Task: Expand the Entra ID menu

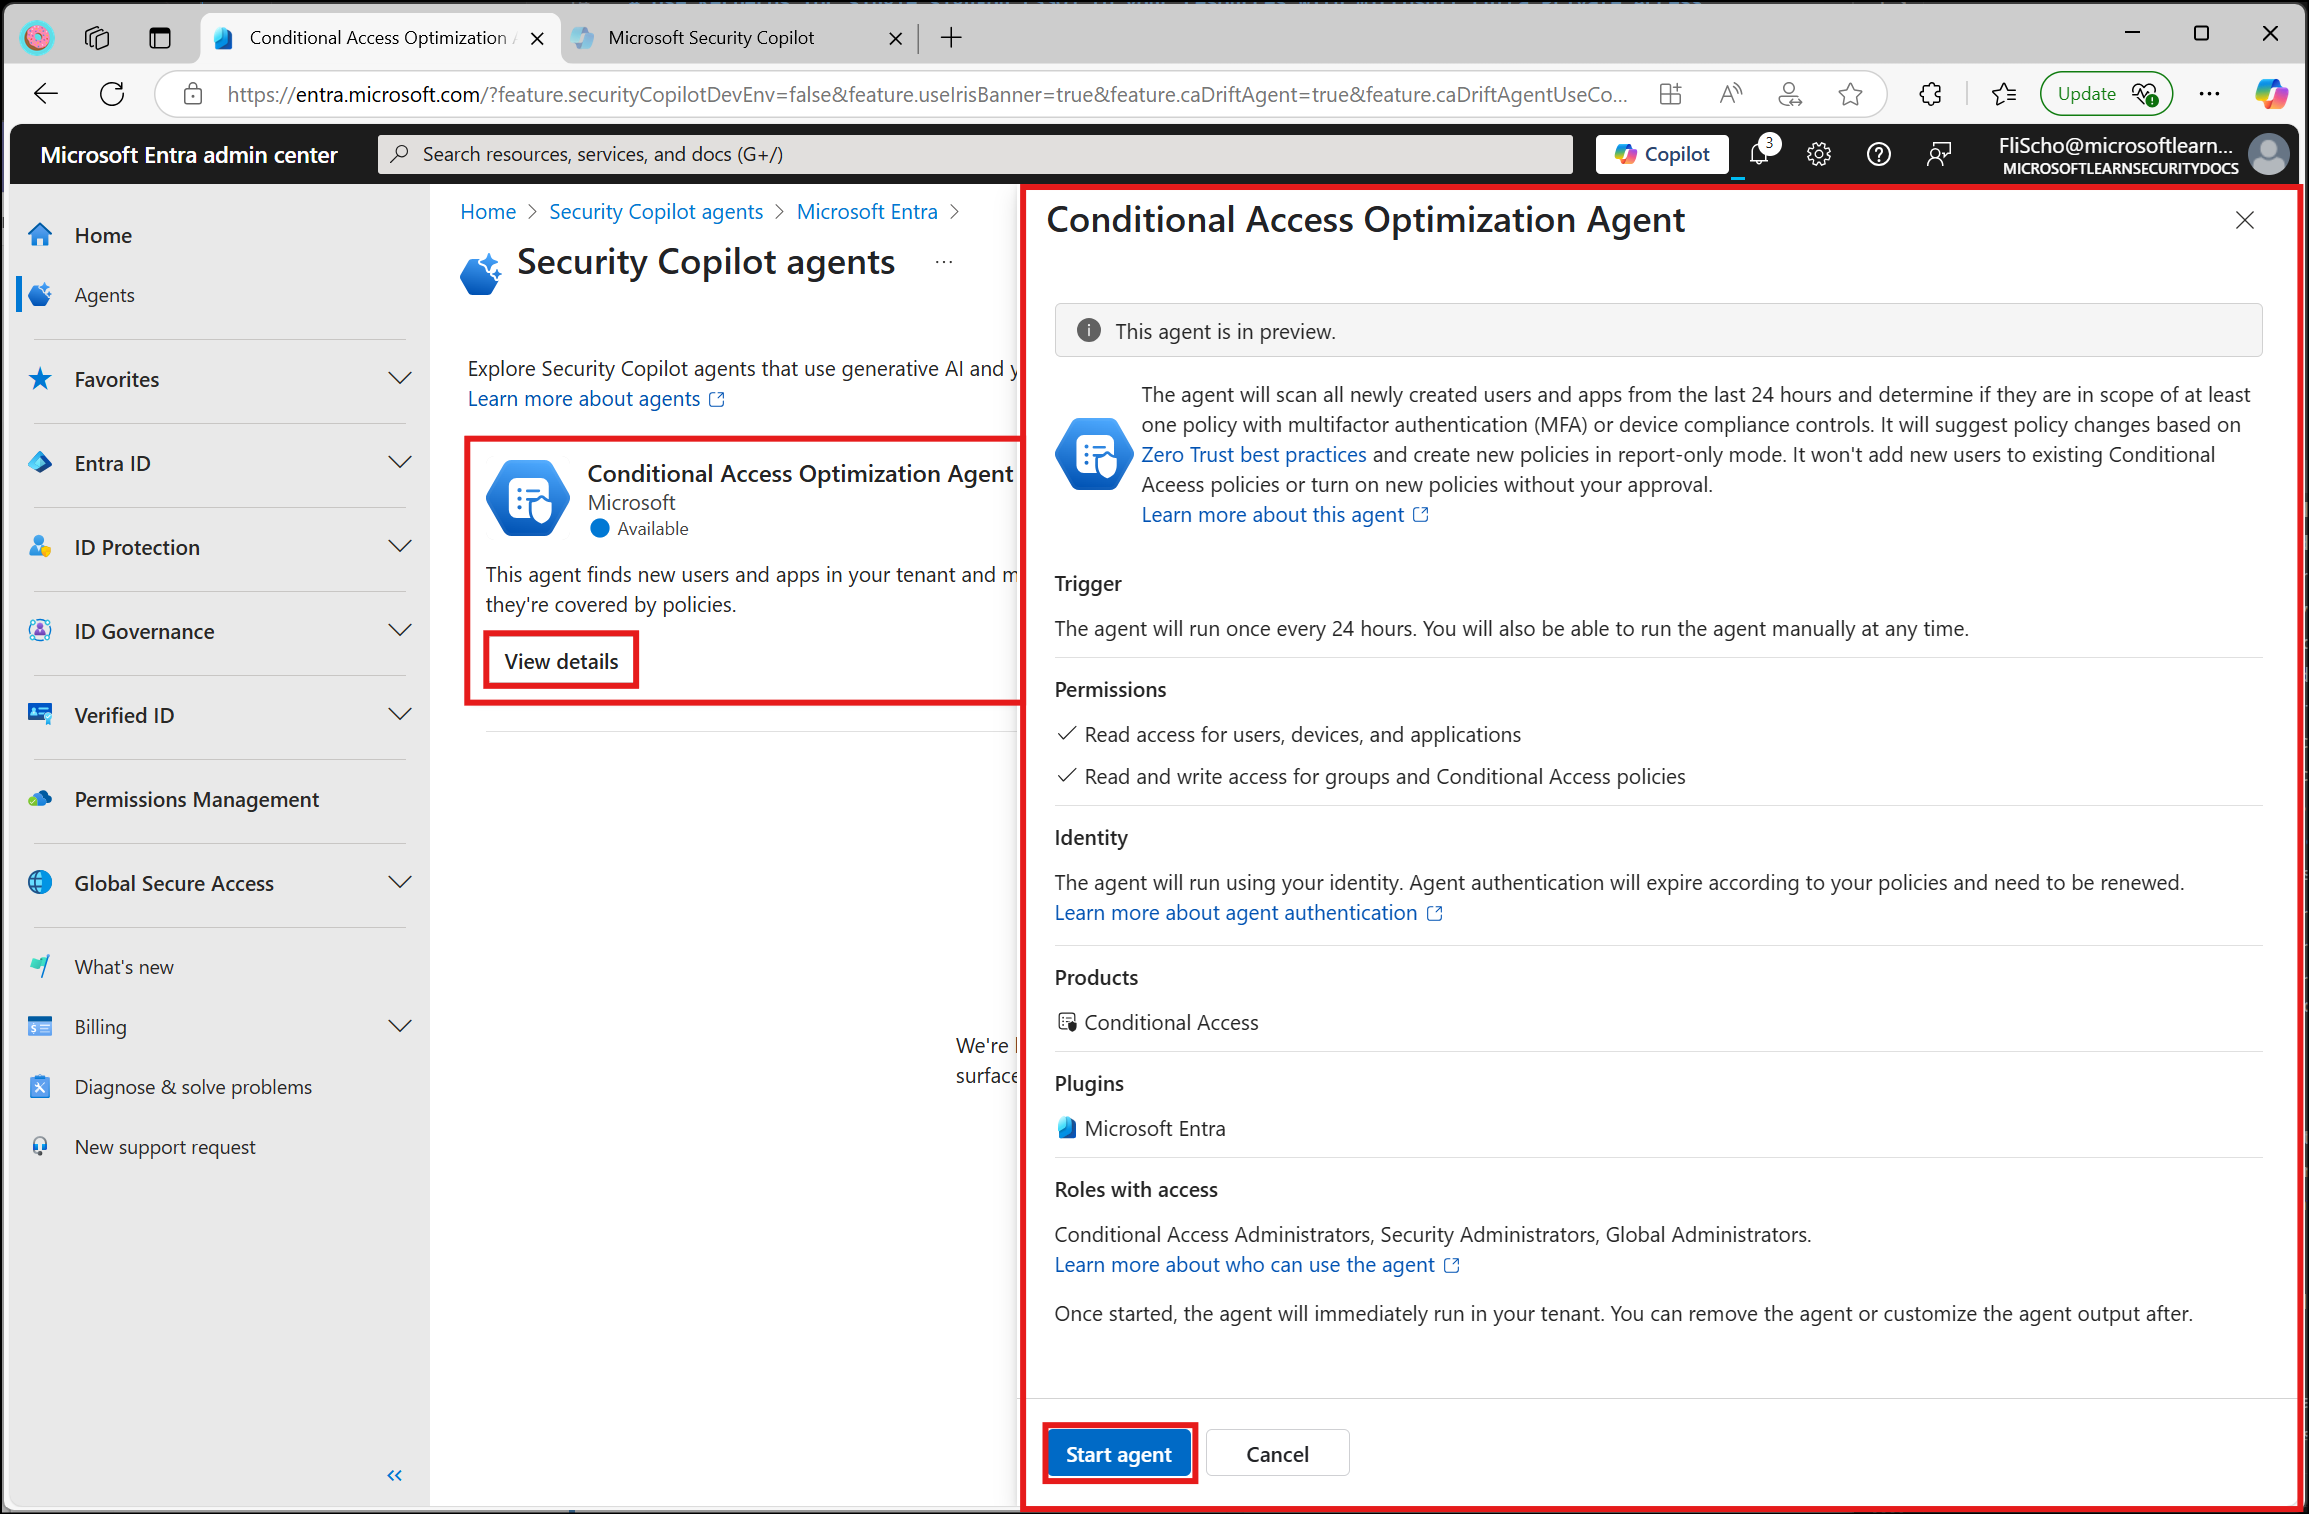Action: pos(399,463)
